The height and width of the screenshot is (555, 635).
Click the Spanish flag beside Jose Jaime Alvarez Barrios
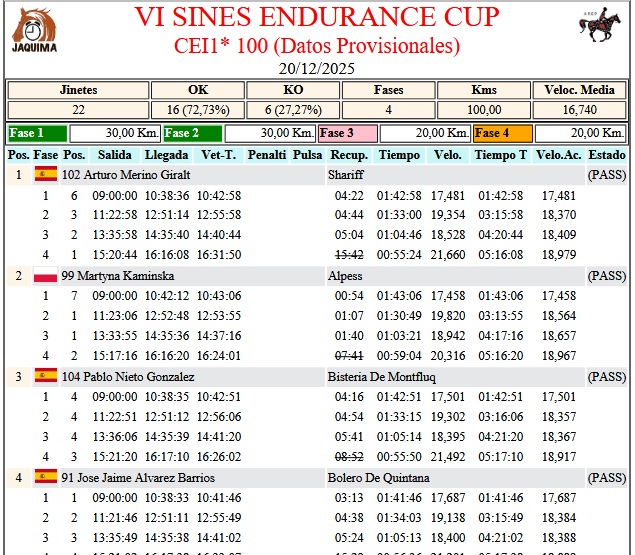pyautogui.click(x=46, y=478)
